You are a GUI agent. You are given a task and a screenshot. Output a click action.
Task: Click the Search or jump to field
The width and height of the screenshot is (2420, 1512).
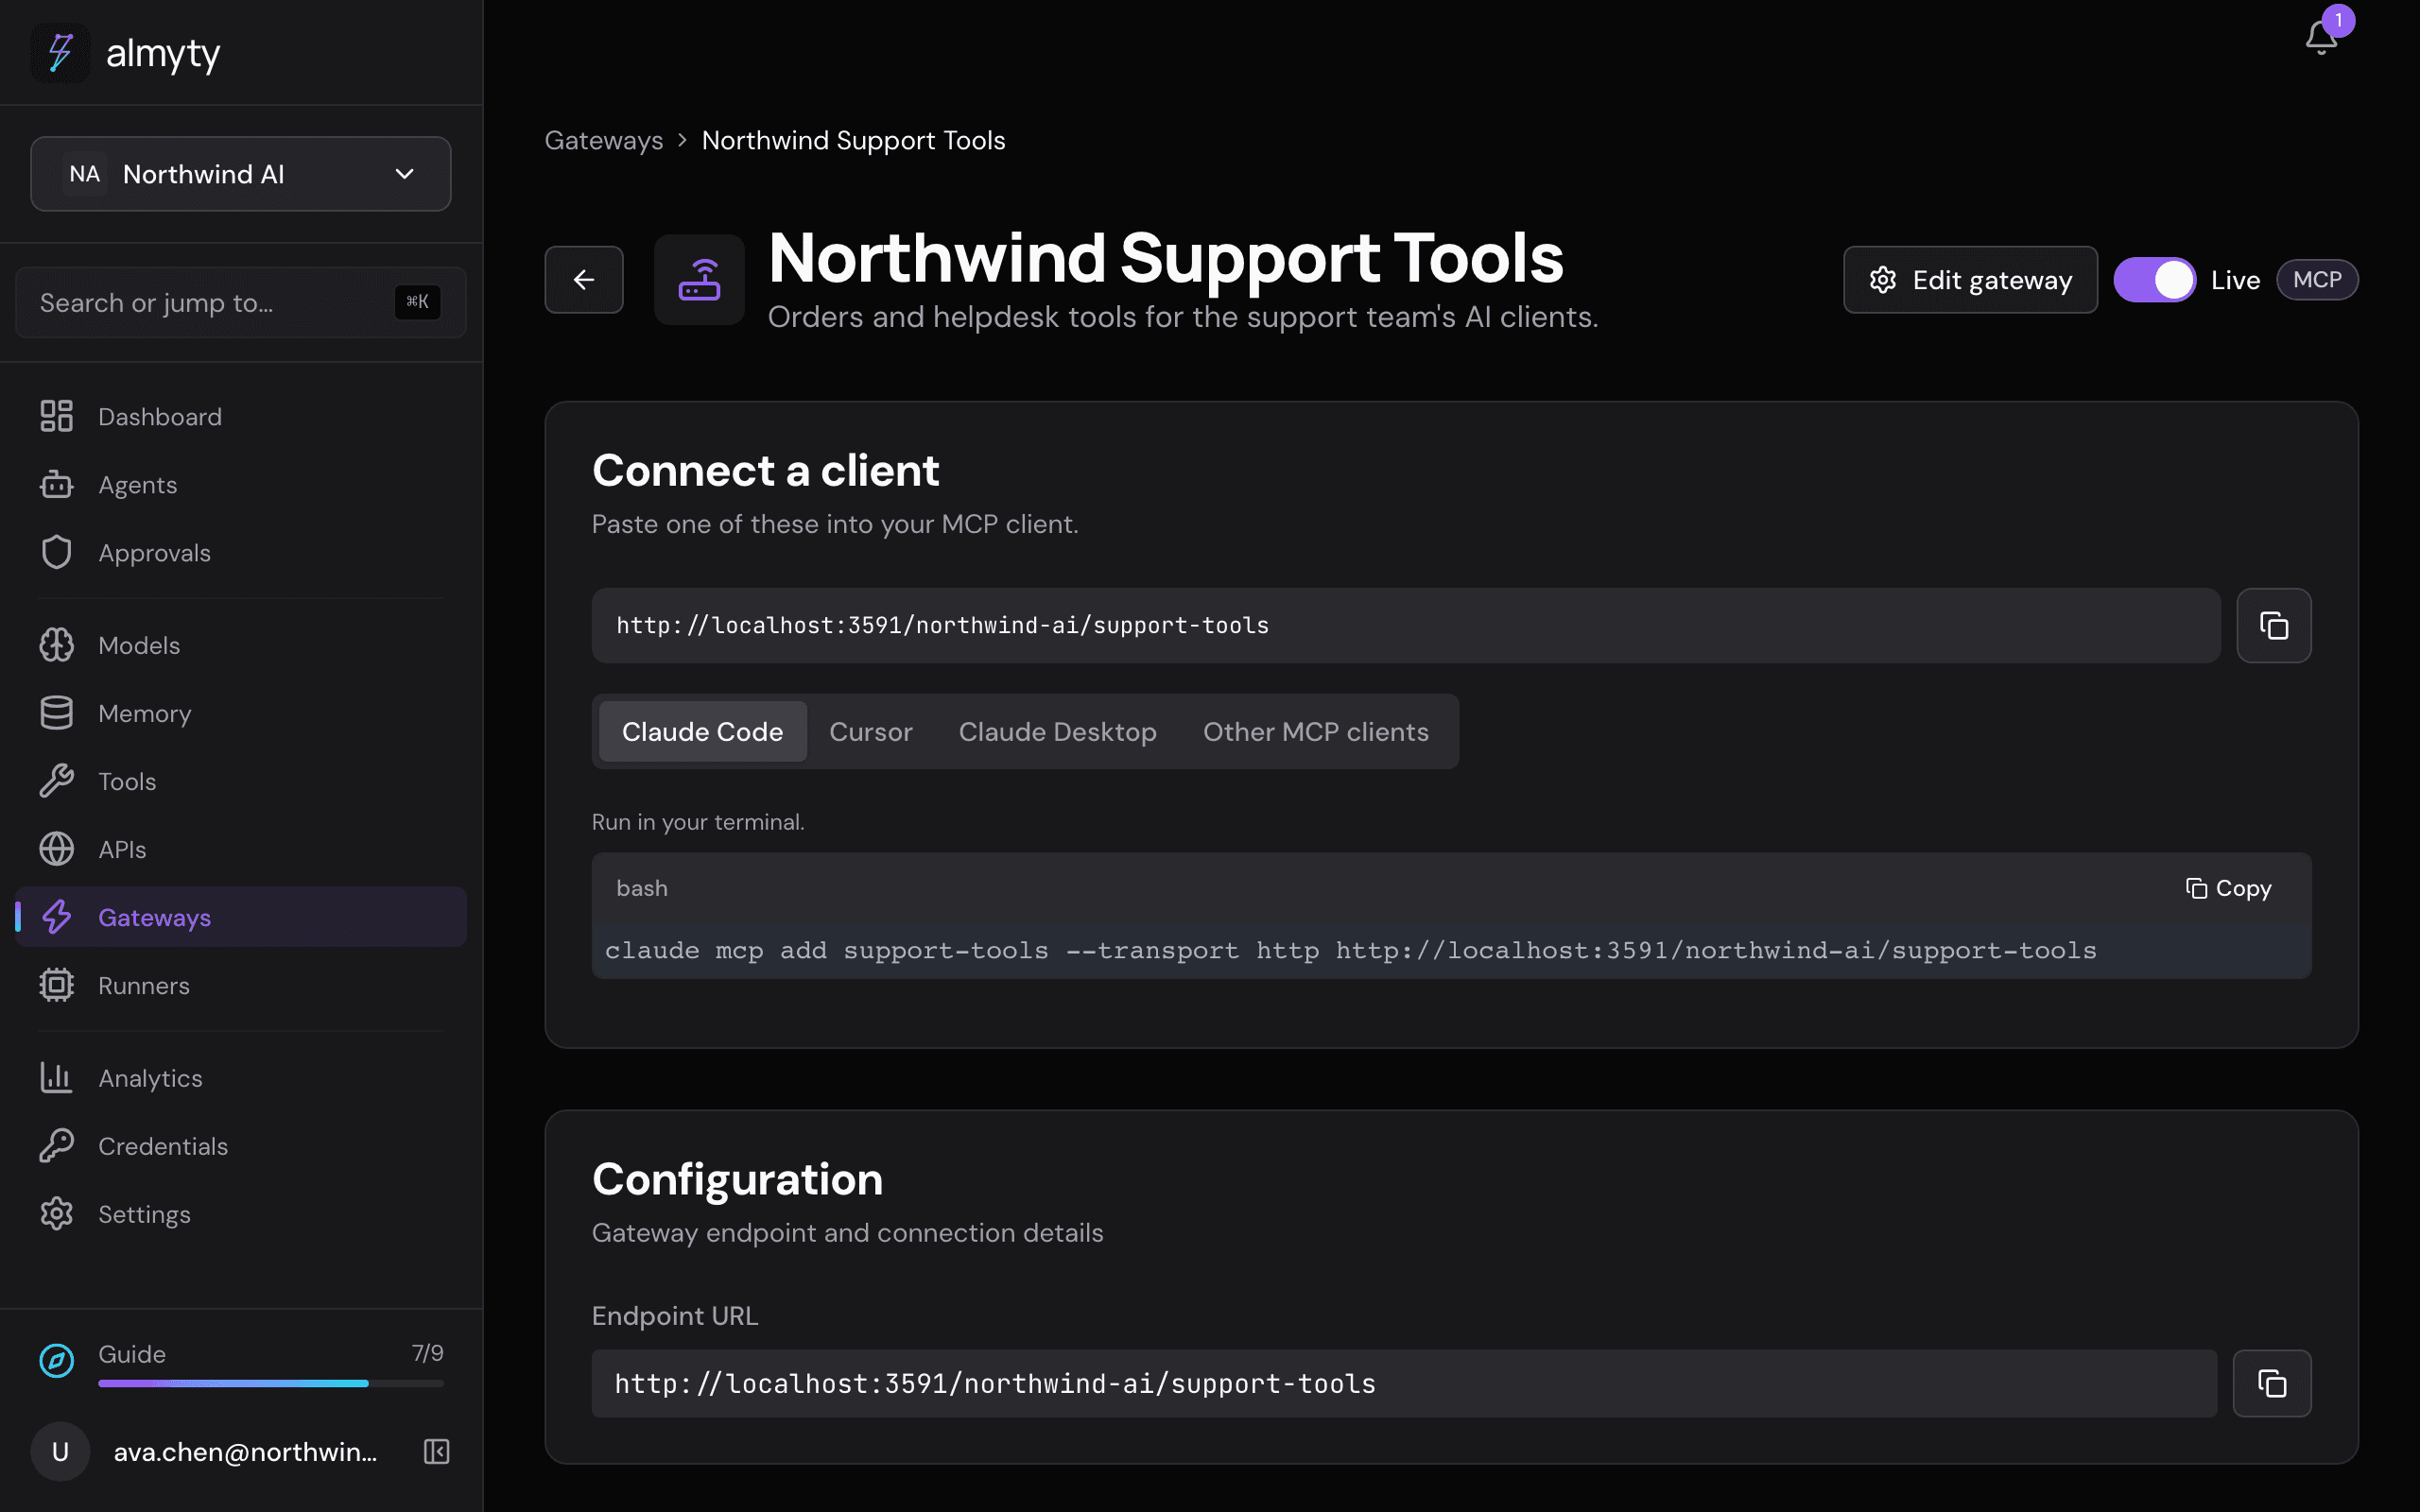241,302
